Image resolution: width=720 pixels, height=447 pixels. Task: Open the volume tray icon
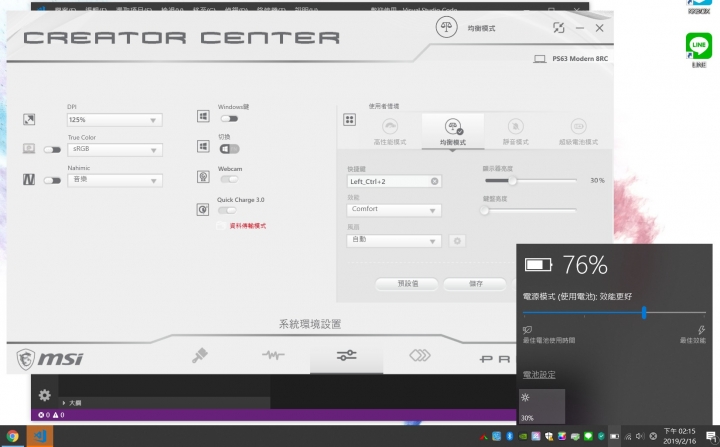click(640, 436)
